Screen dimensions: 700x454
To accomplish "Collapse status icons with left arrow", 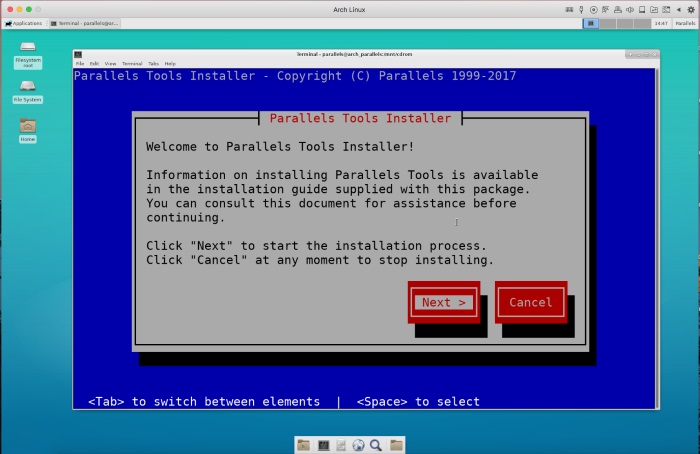I will [x=679, y=9].
